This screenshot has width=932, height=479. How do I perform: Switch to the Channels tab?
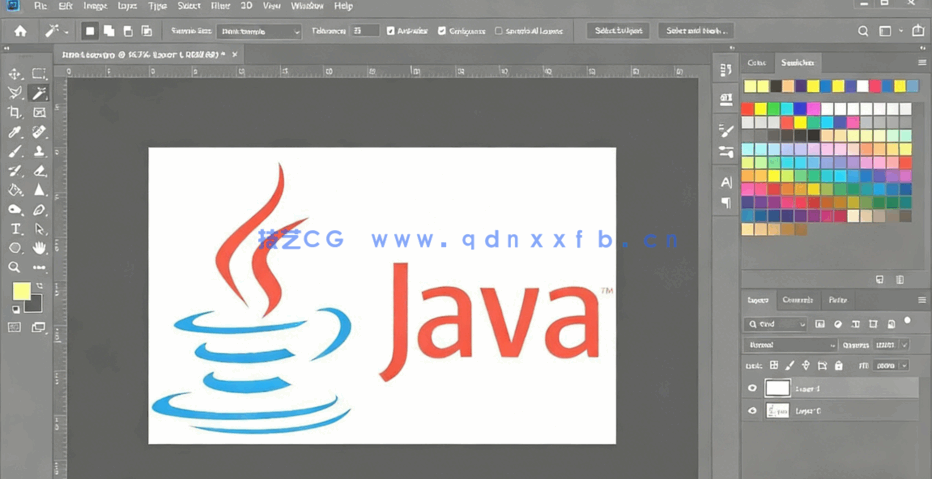coord(797,300)
